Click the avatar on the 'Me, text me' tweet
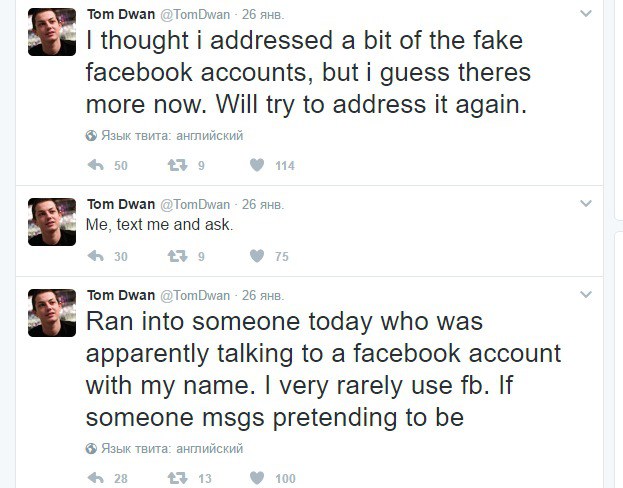 [x=52, y=222]
